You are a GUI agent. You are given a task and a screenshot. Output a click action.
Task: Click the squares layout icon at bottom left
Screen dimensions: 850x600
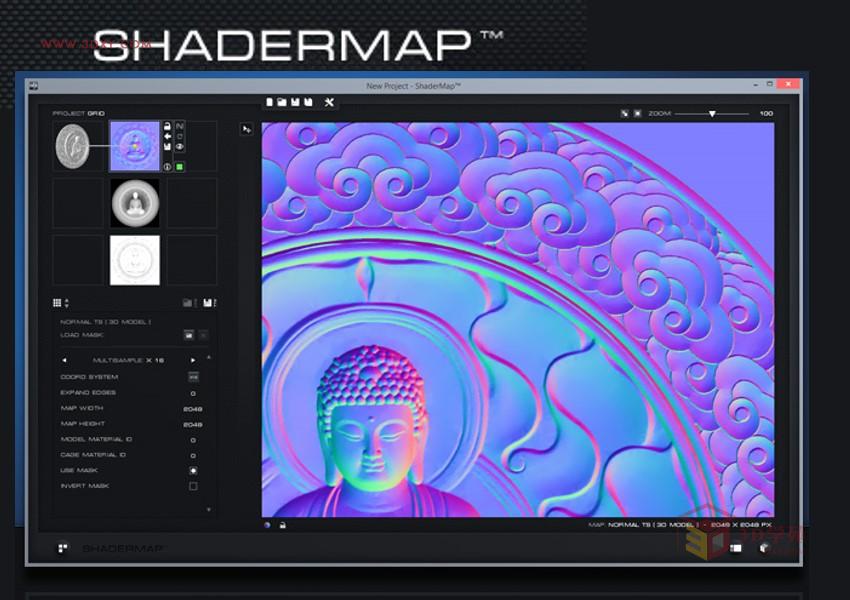(x=63, y=549)
